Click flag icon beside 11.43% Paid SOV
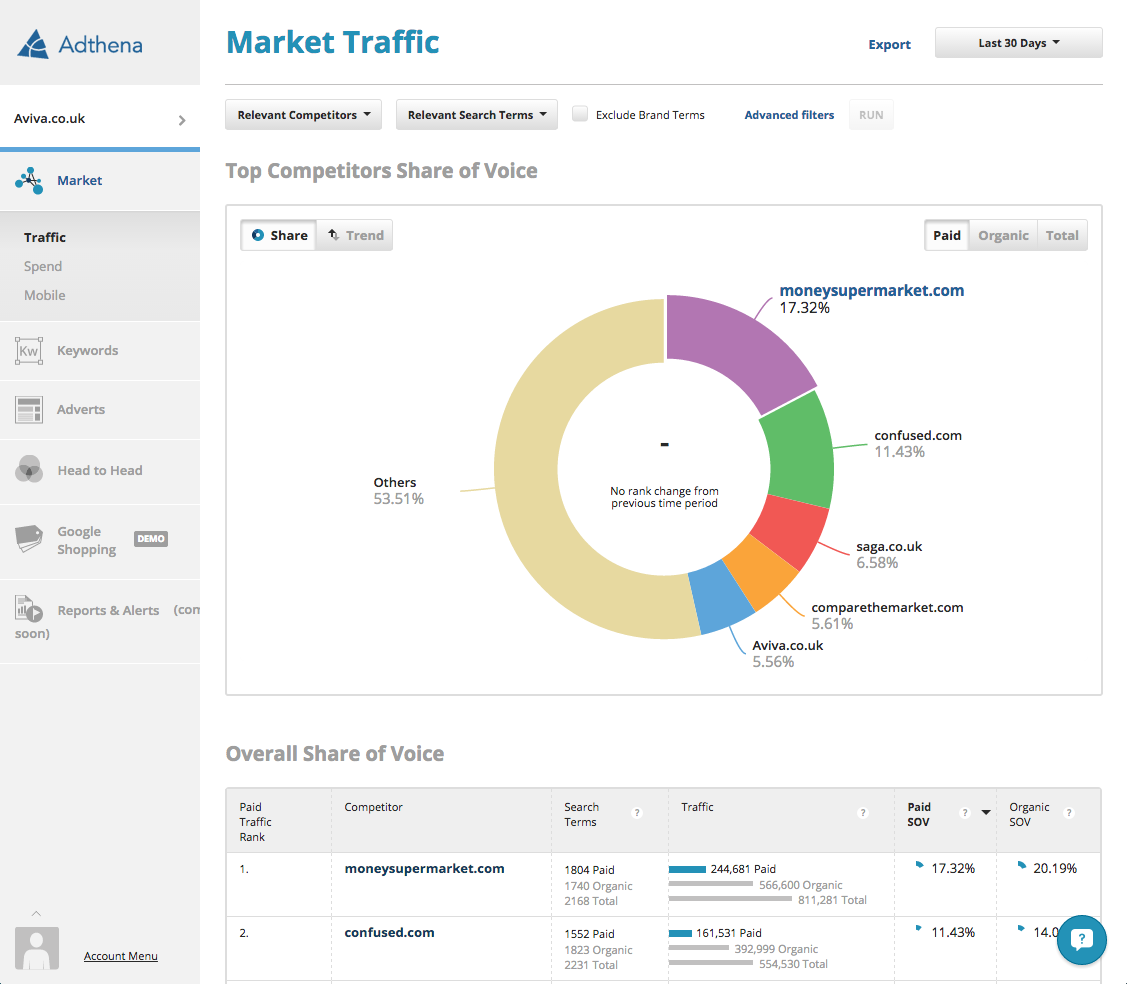The width and height of the screenshot is (1127, 984). tap(919, 929)
